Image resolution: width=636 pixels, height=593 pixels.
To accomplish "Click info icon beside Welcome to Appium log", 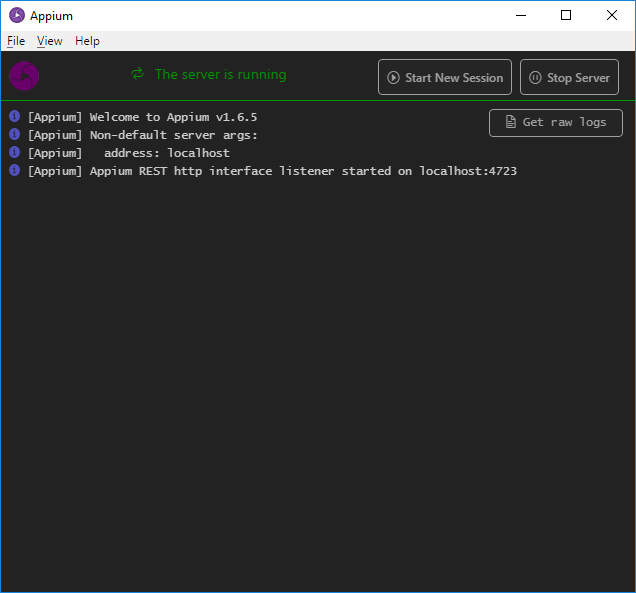I will tap(15, 116).
